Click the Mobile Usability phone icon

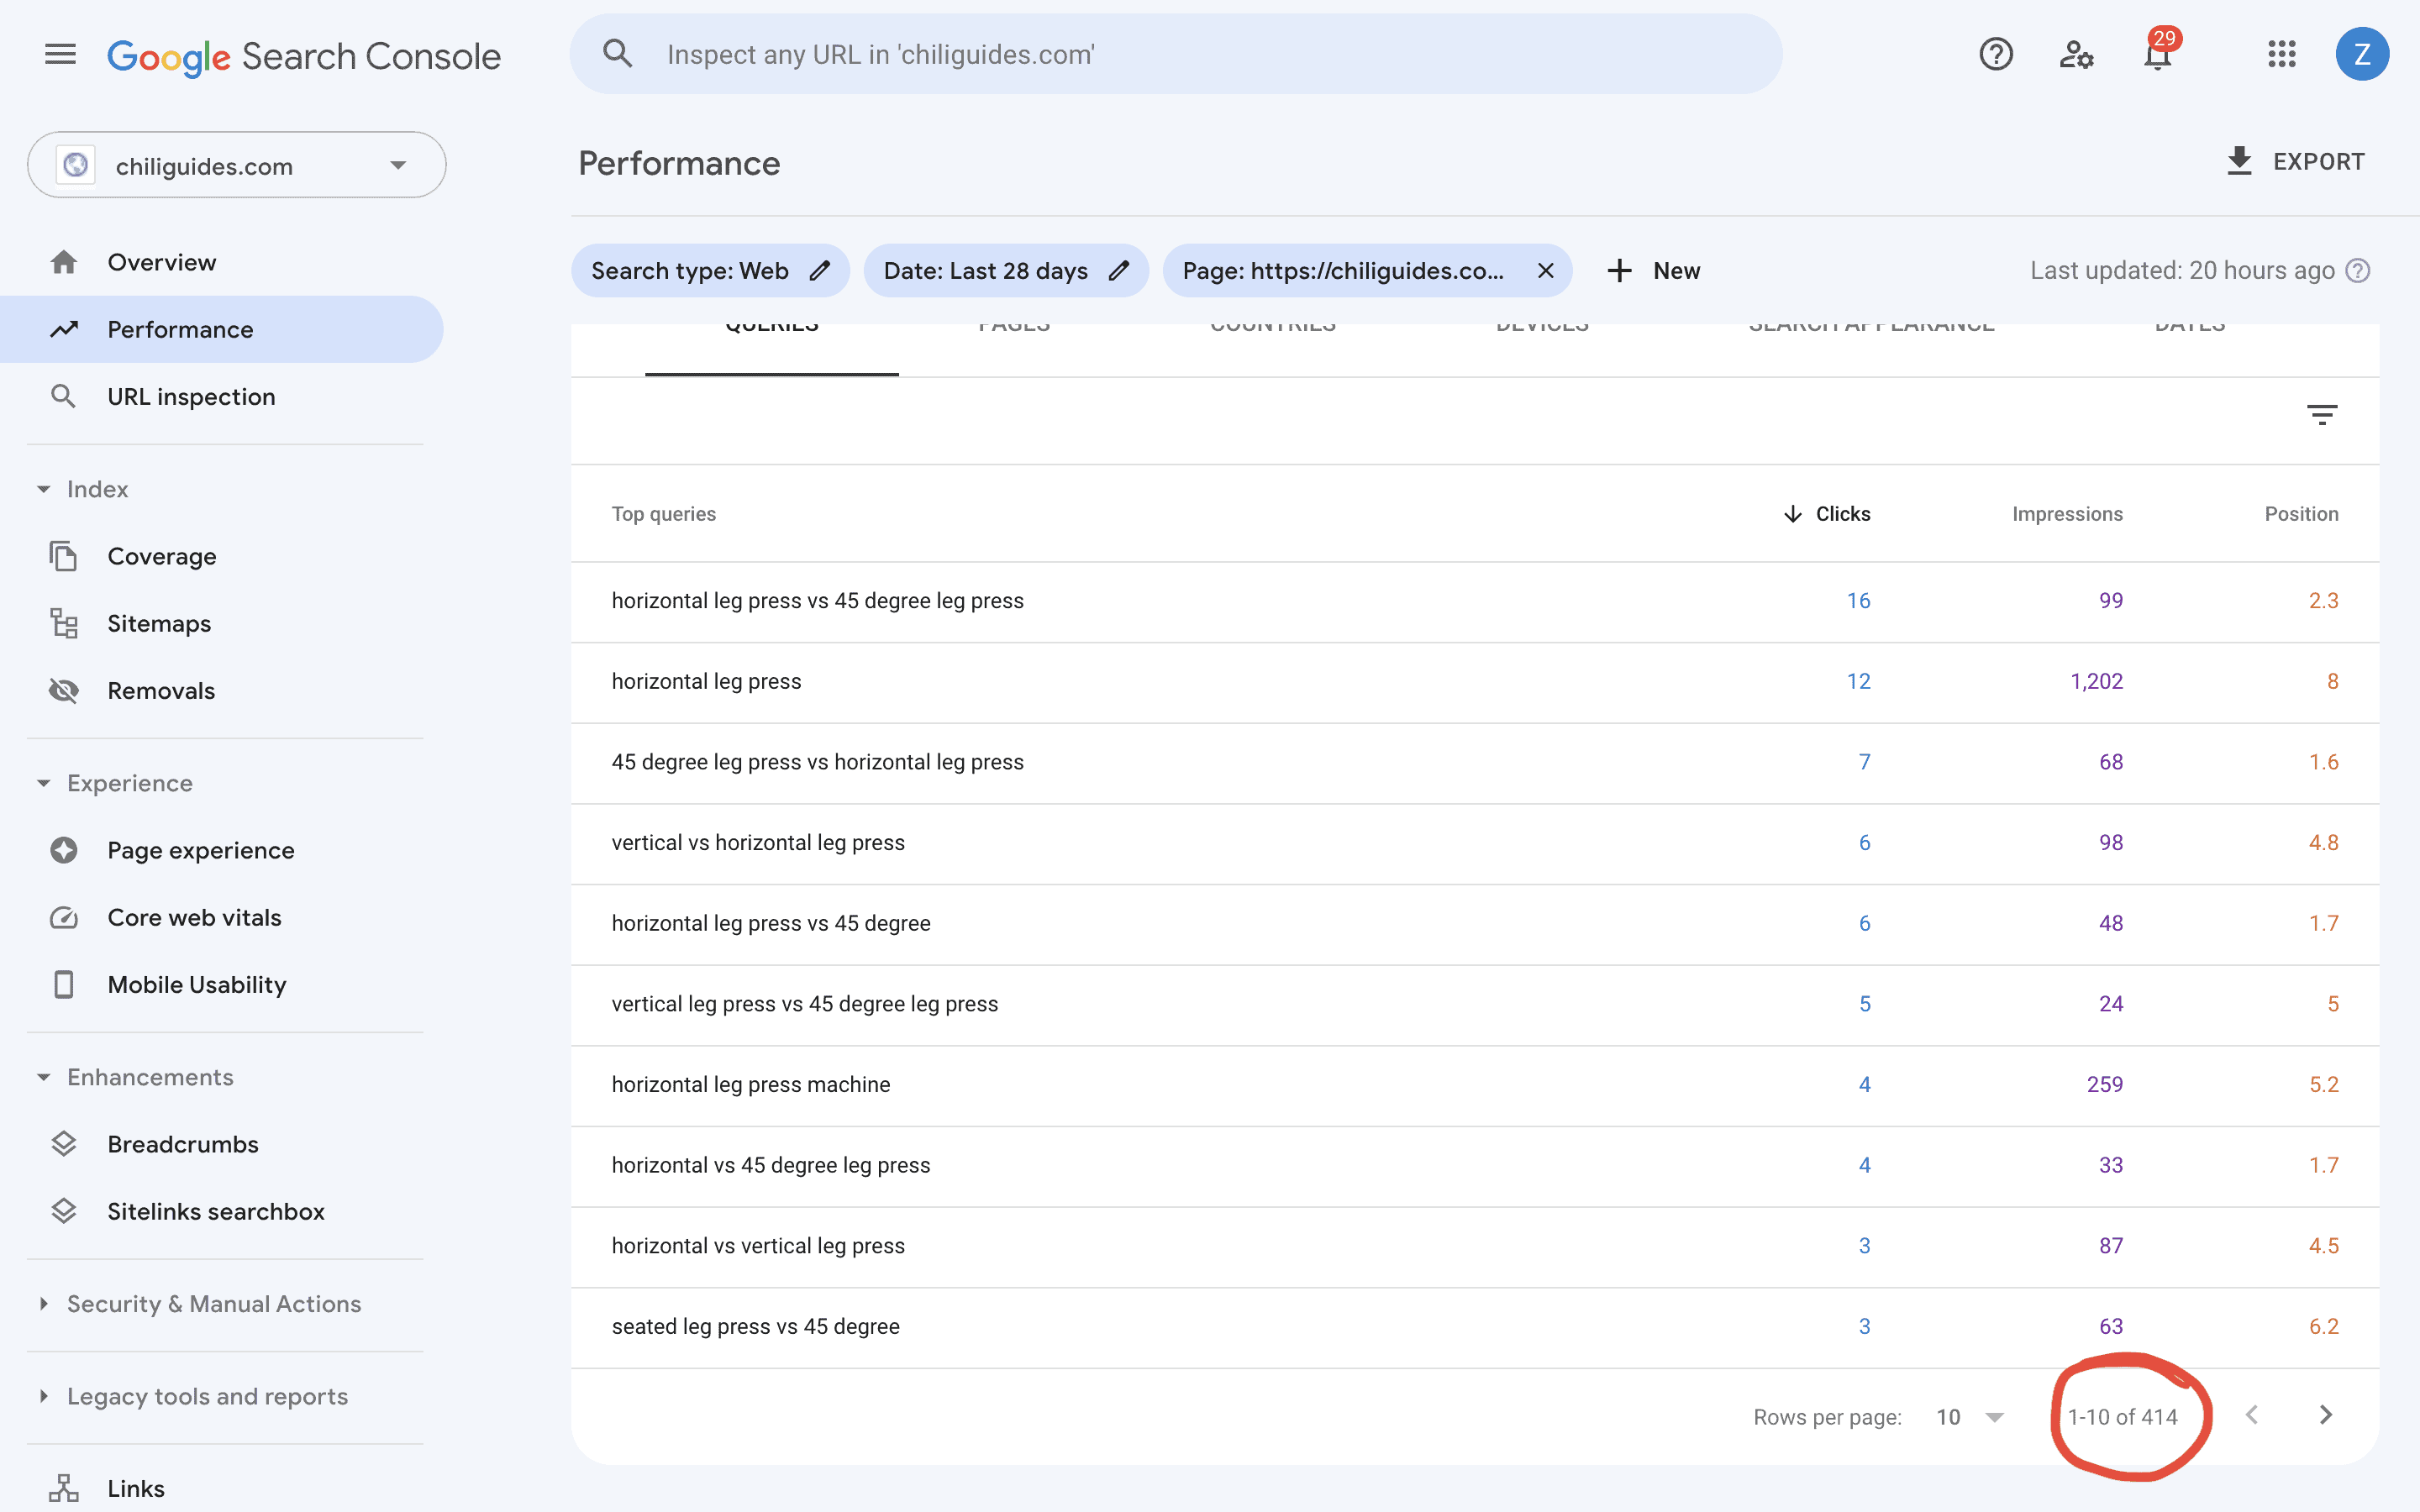[x=64, y=984]
